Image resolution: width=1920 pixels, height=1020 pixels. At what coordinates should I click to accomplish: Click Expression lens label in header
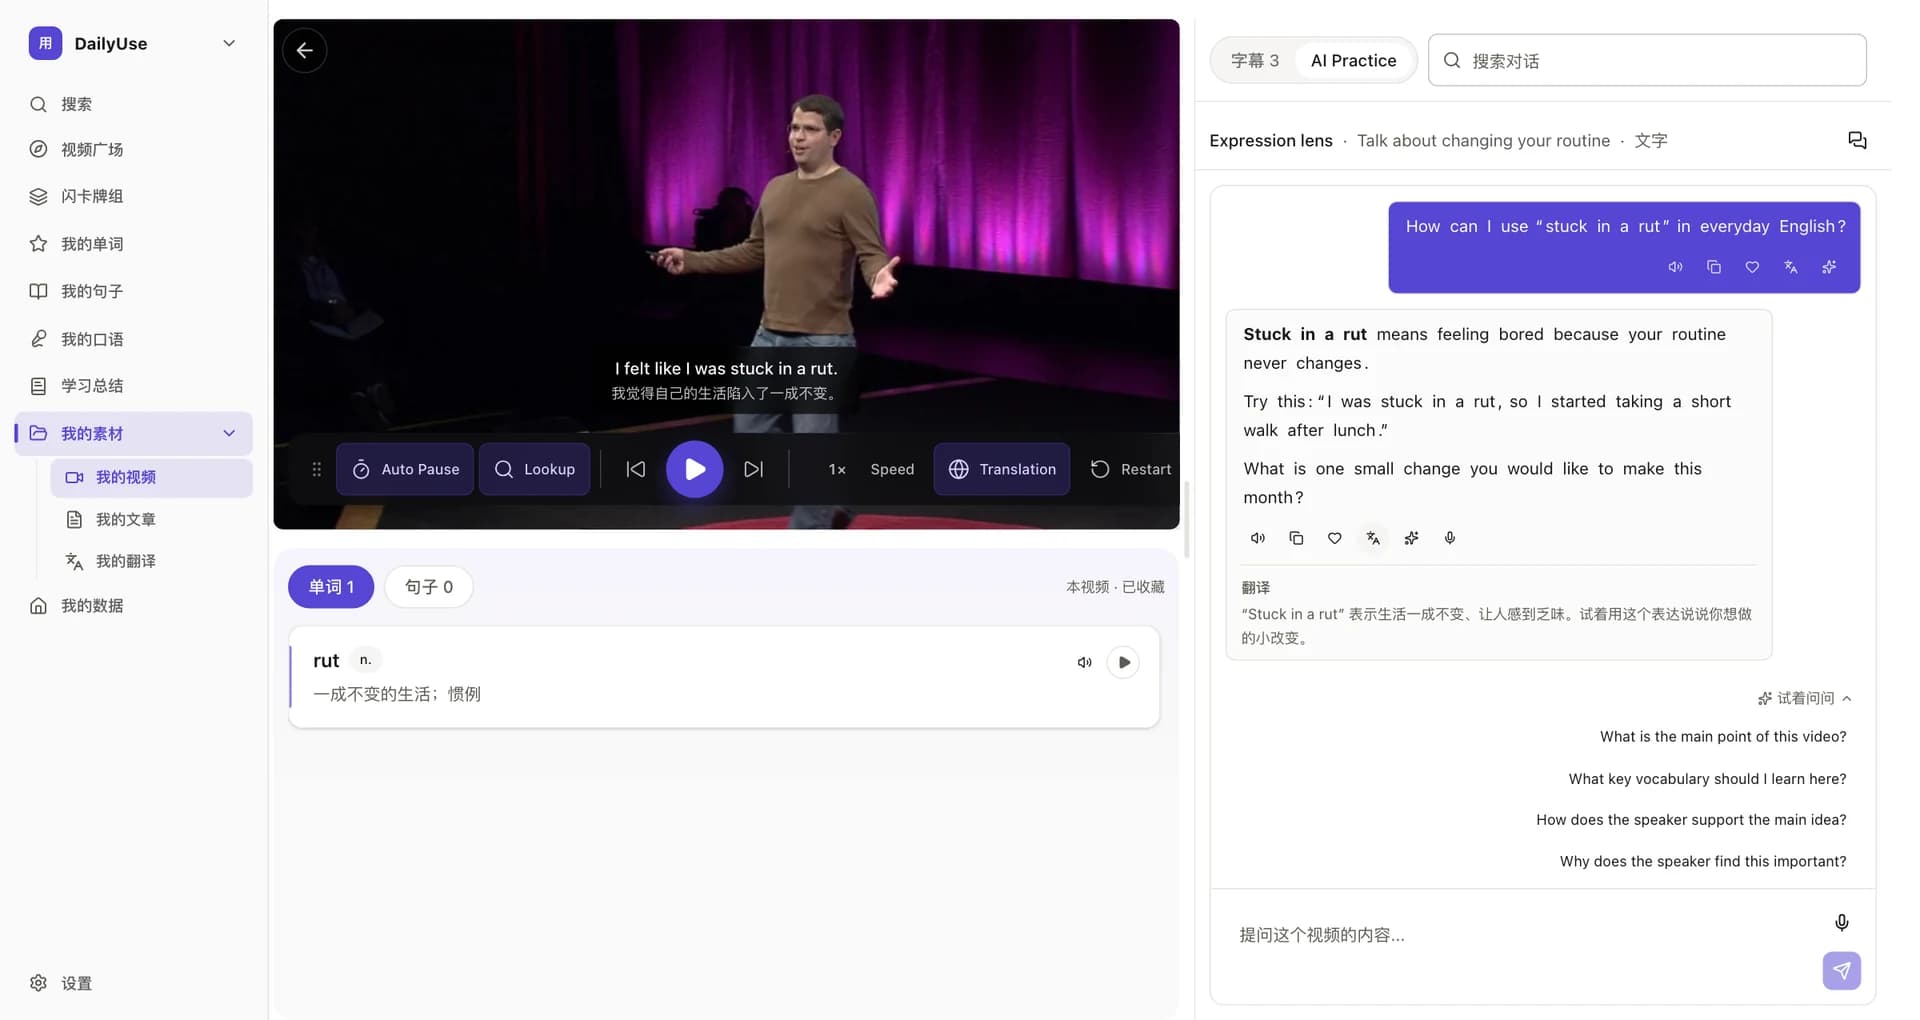coord(1271,141)
